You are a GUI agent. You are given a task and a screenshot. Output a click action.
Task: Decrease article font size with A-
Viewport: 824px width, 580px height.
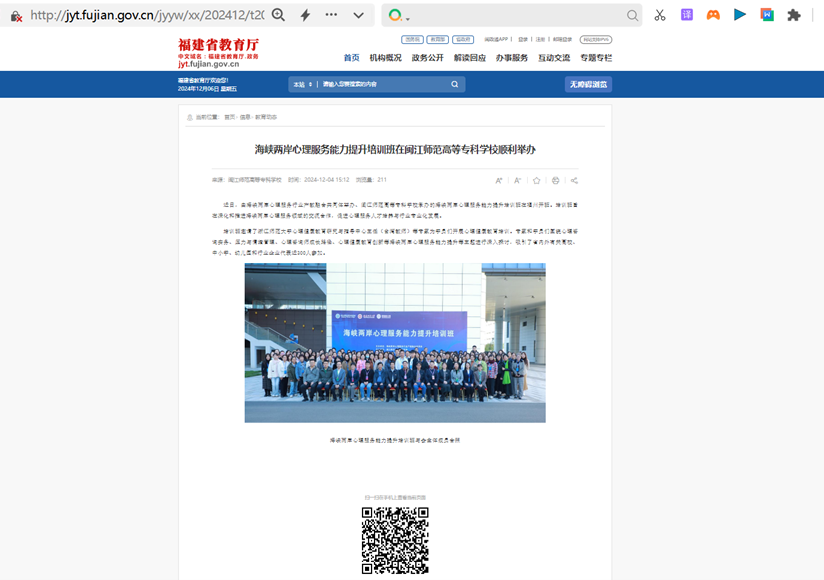[x=517, y=180]
